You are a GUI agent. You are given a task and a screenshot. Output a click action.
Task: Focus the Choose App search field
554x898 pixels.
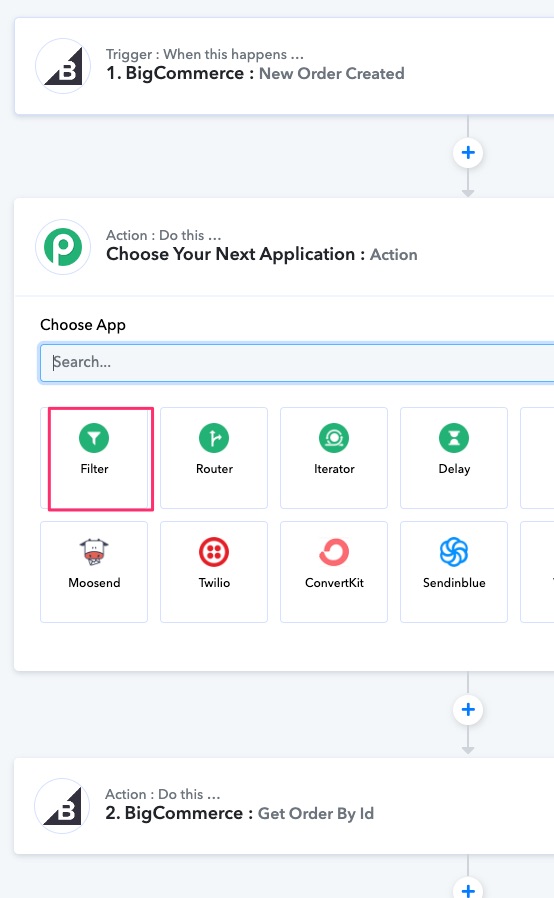coord(297,363)
